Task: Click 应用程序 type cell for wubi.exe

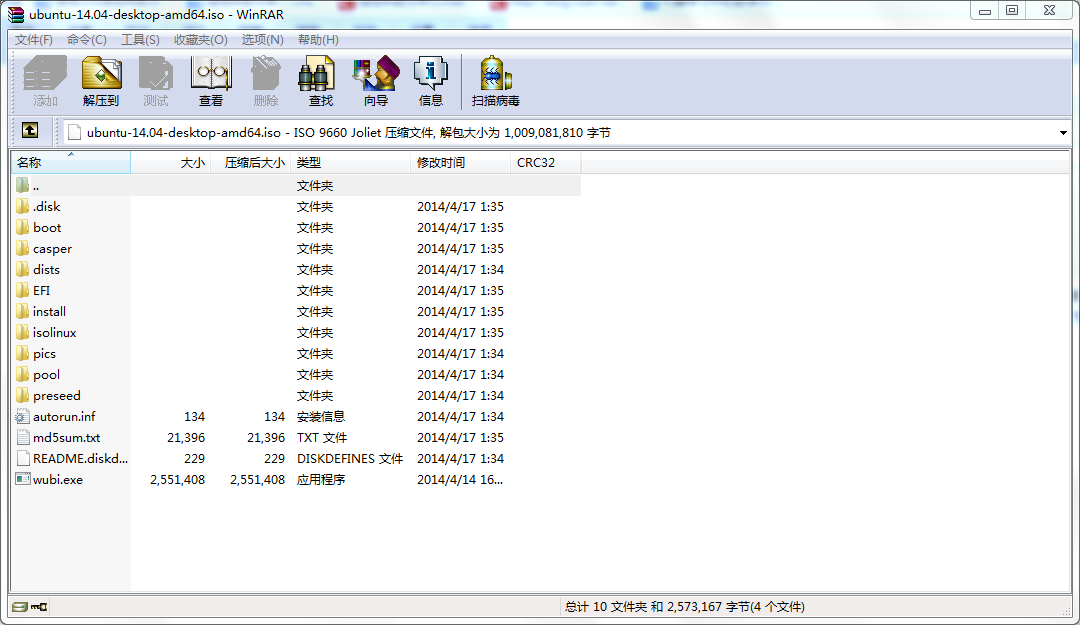Action: 321,480
